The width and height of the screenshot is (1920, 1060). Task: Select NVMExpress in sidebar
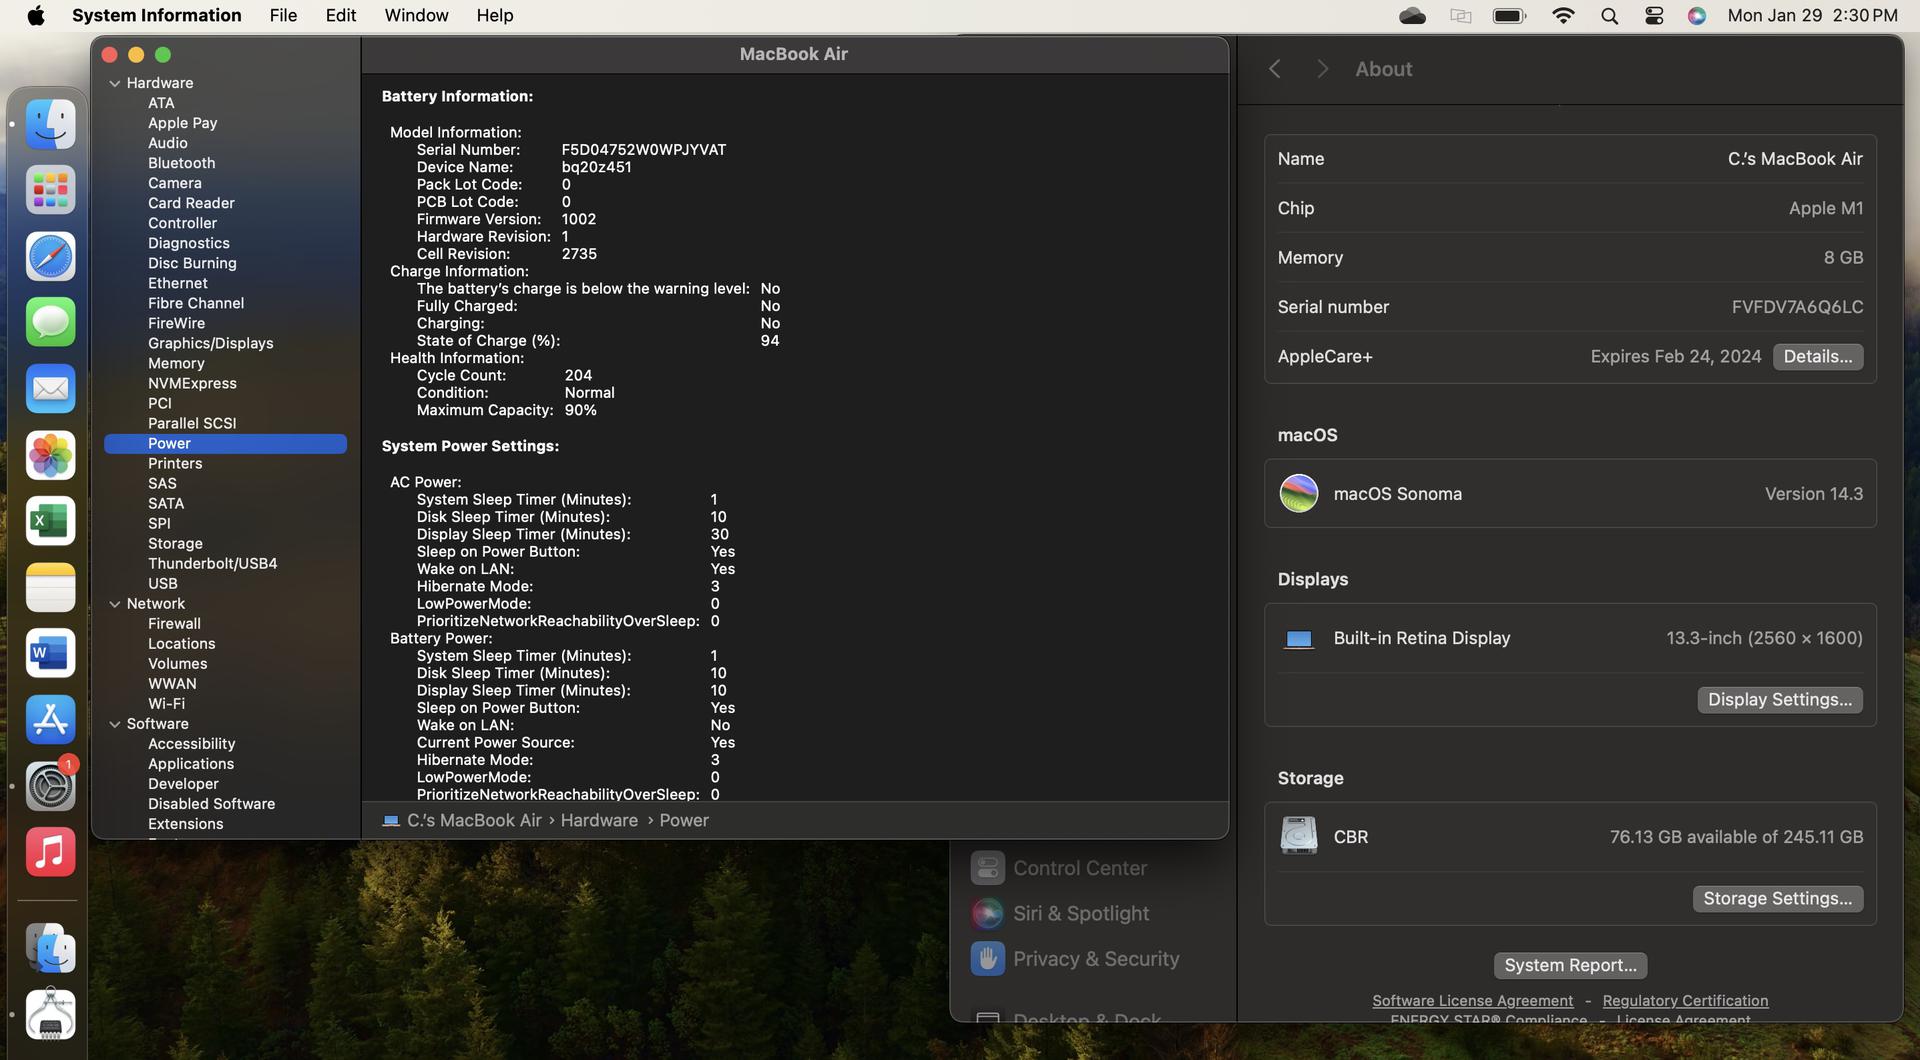click(192, 383)
